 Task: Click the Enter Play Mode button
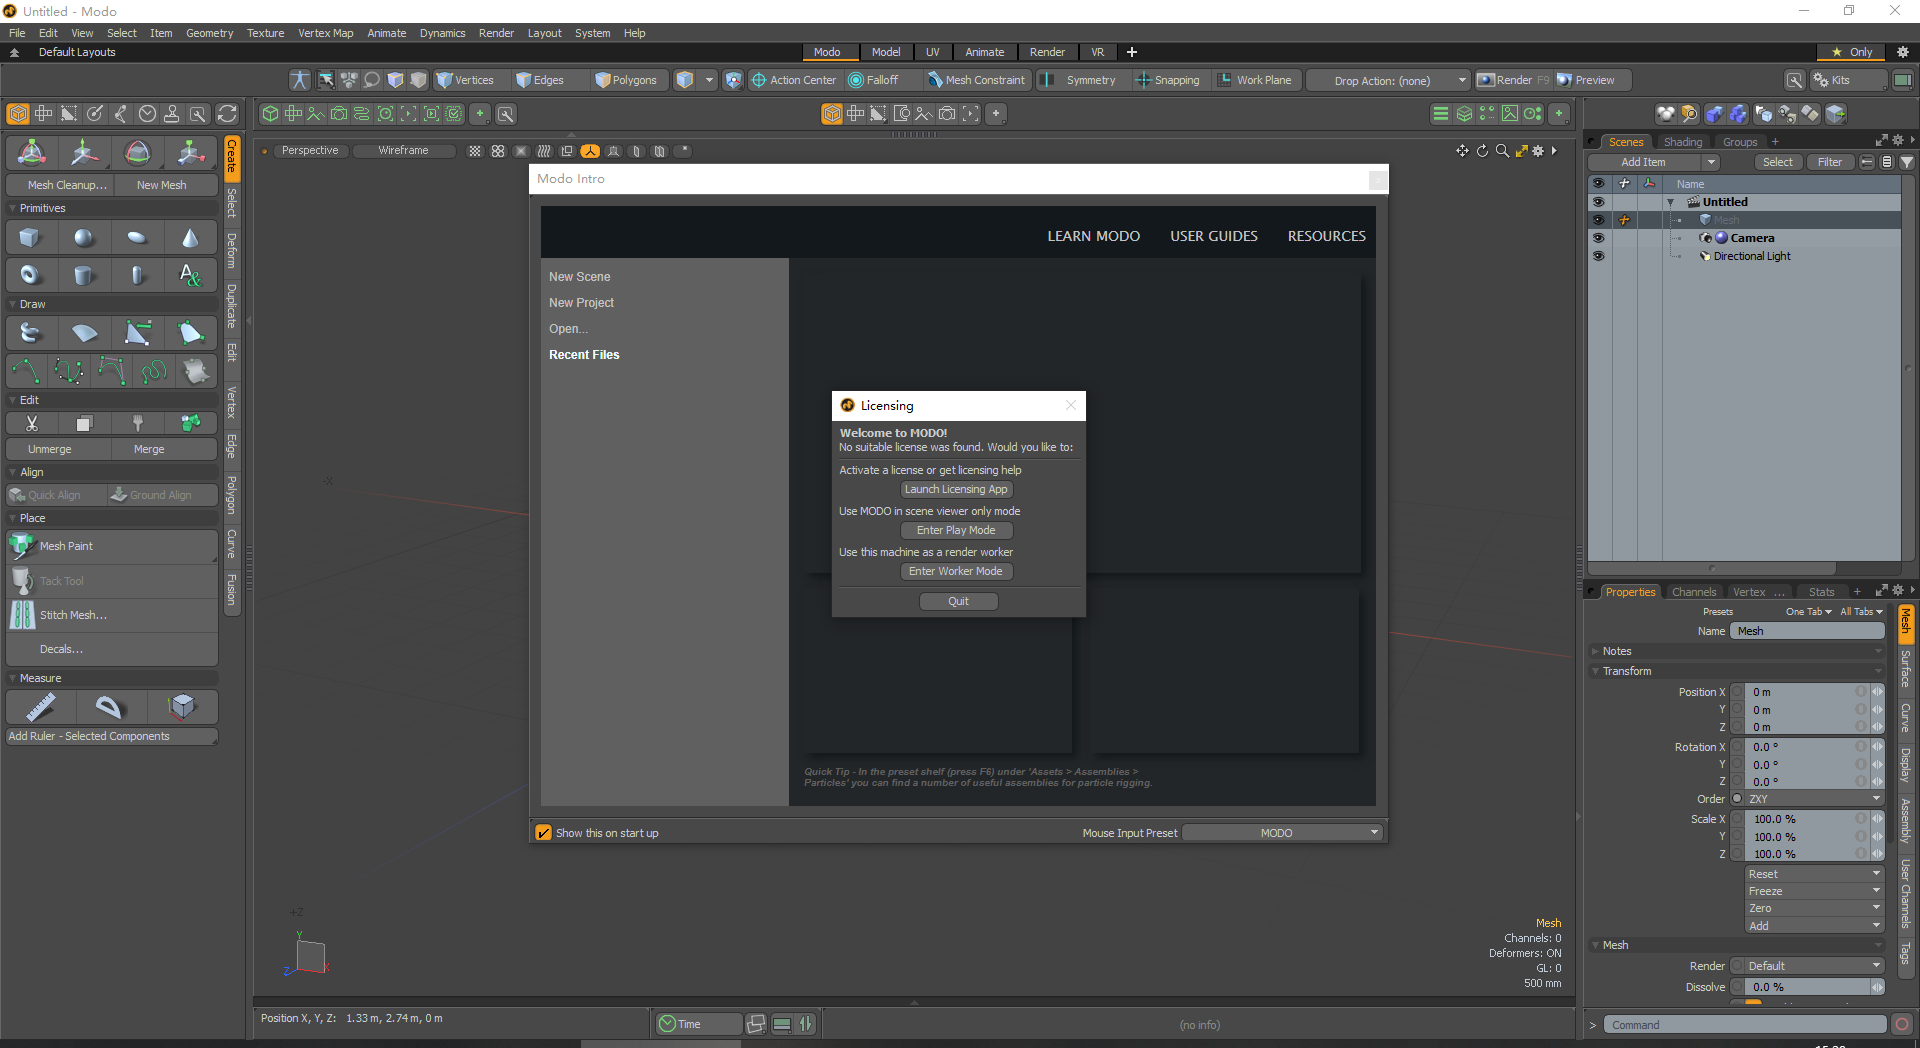tap(956, 530)
